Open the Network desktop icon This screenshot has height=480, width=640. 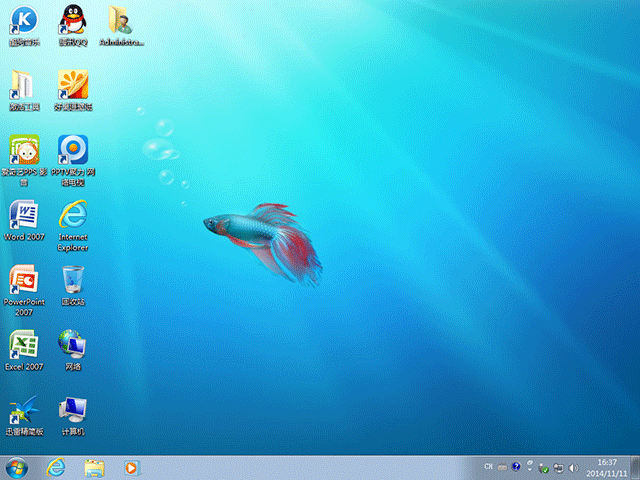tap(72, 345)
